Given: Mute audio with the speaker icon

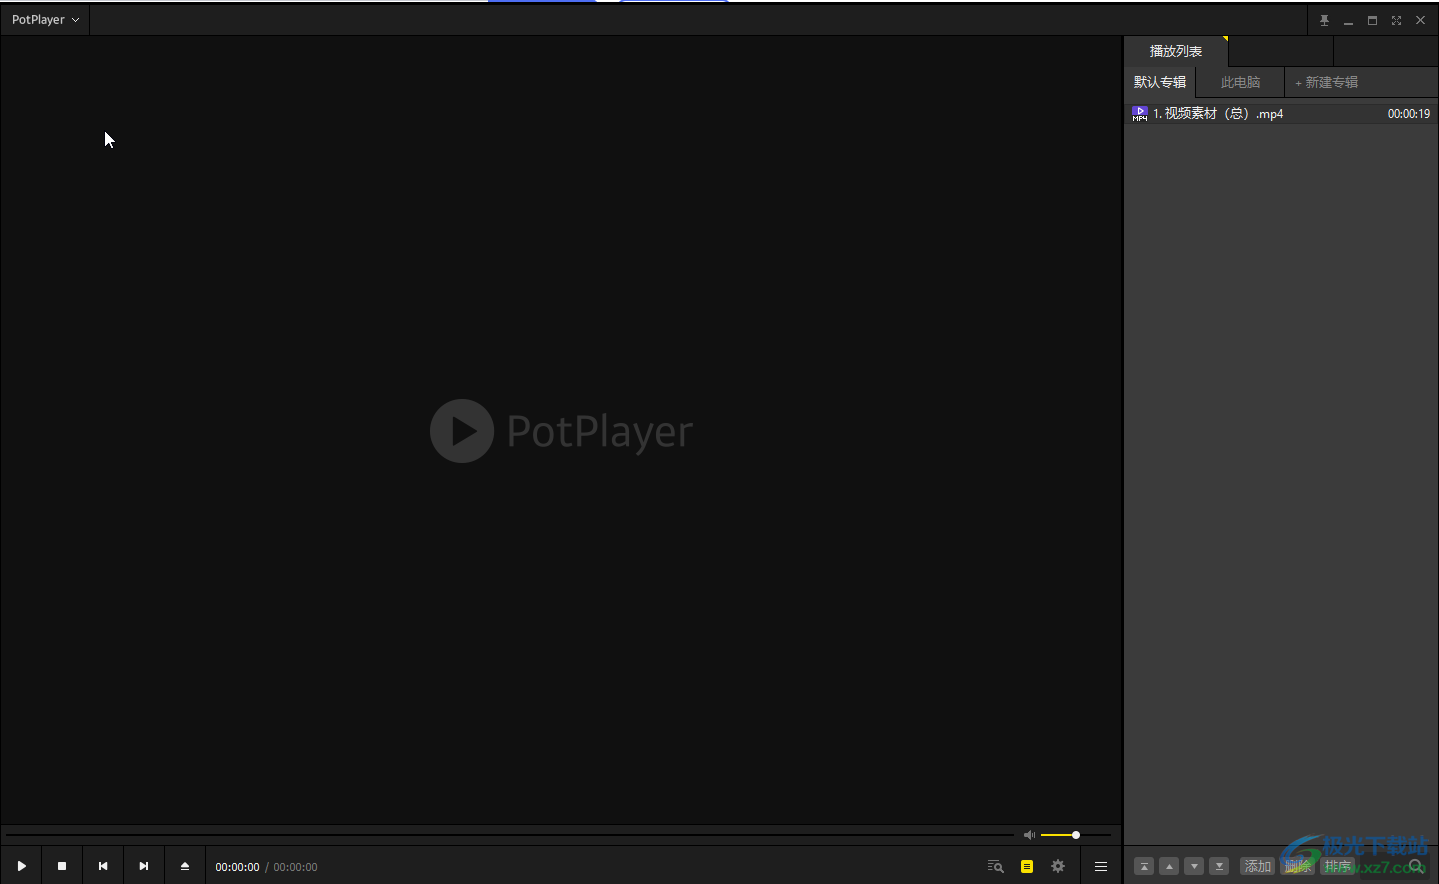Looking at the screenshot, I should coord(1029,835).
